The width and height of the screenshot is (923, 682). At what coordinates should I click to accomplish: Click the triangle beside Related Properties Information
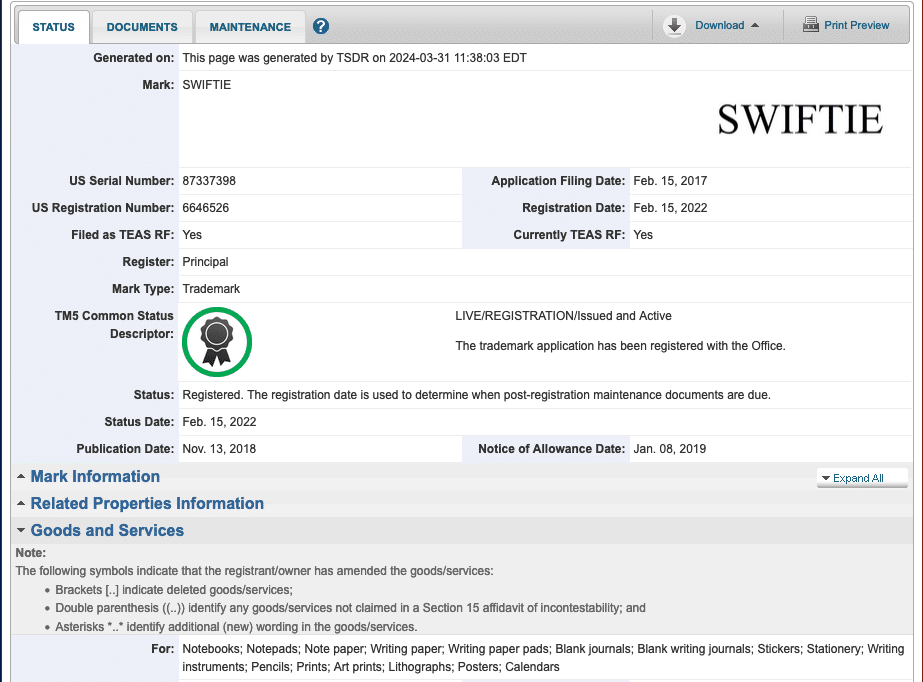pyautogui.click(x=21, y=503)
